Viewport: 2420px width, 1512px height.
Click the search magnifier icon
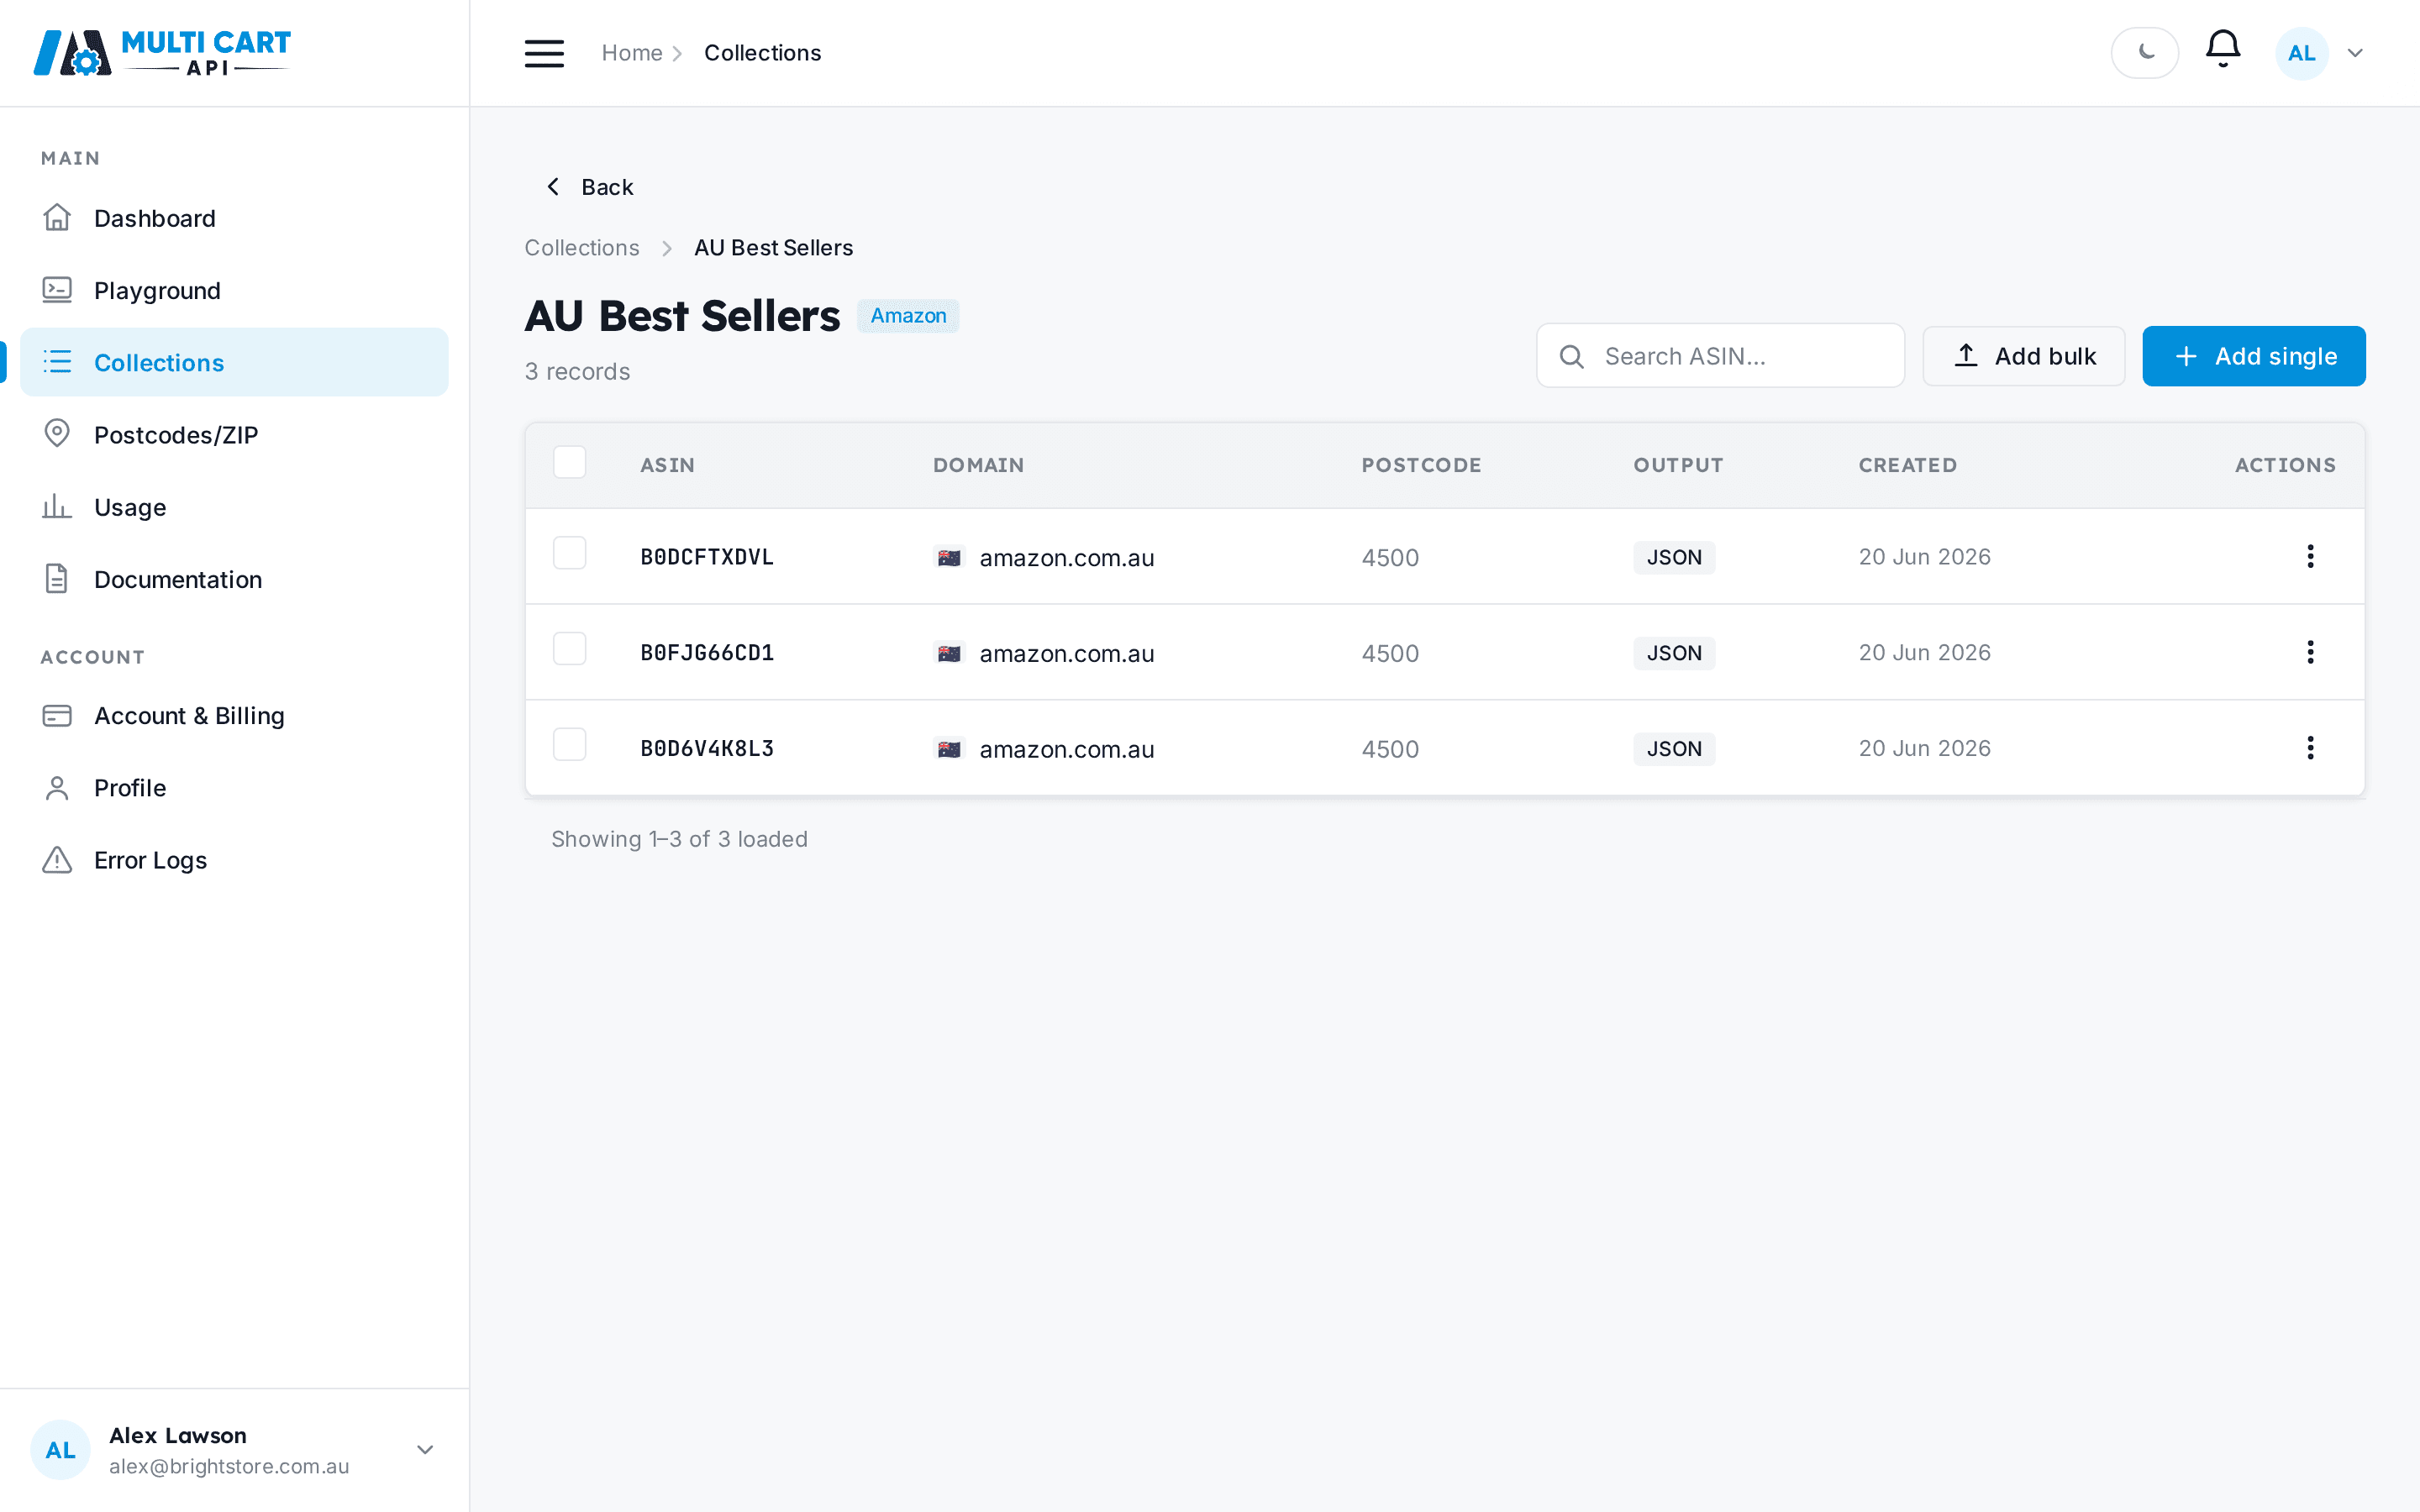1571,356
